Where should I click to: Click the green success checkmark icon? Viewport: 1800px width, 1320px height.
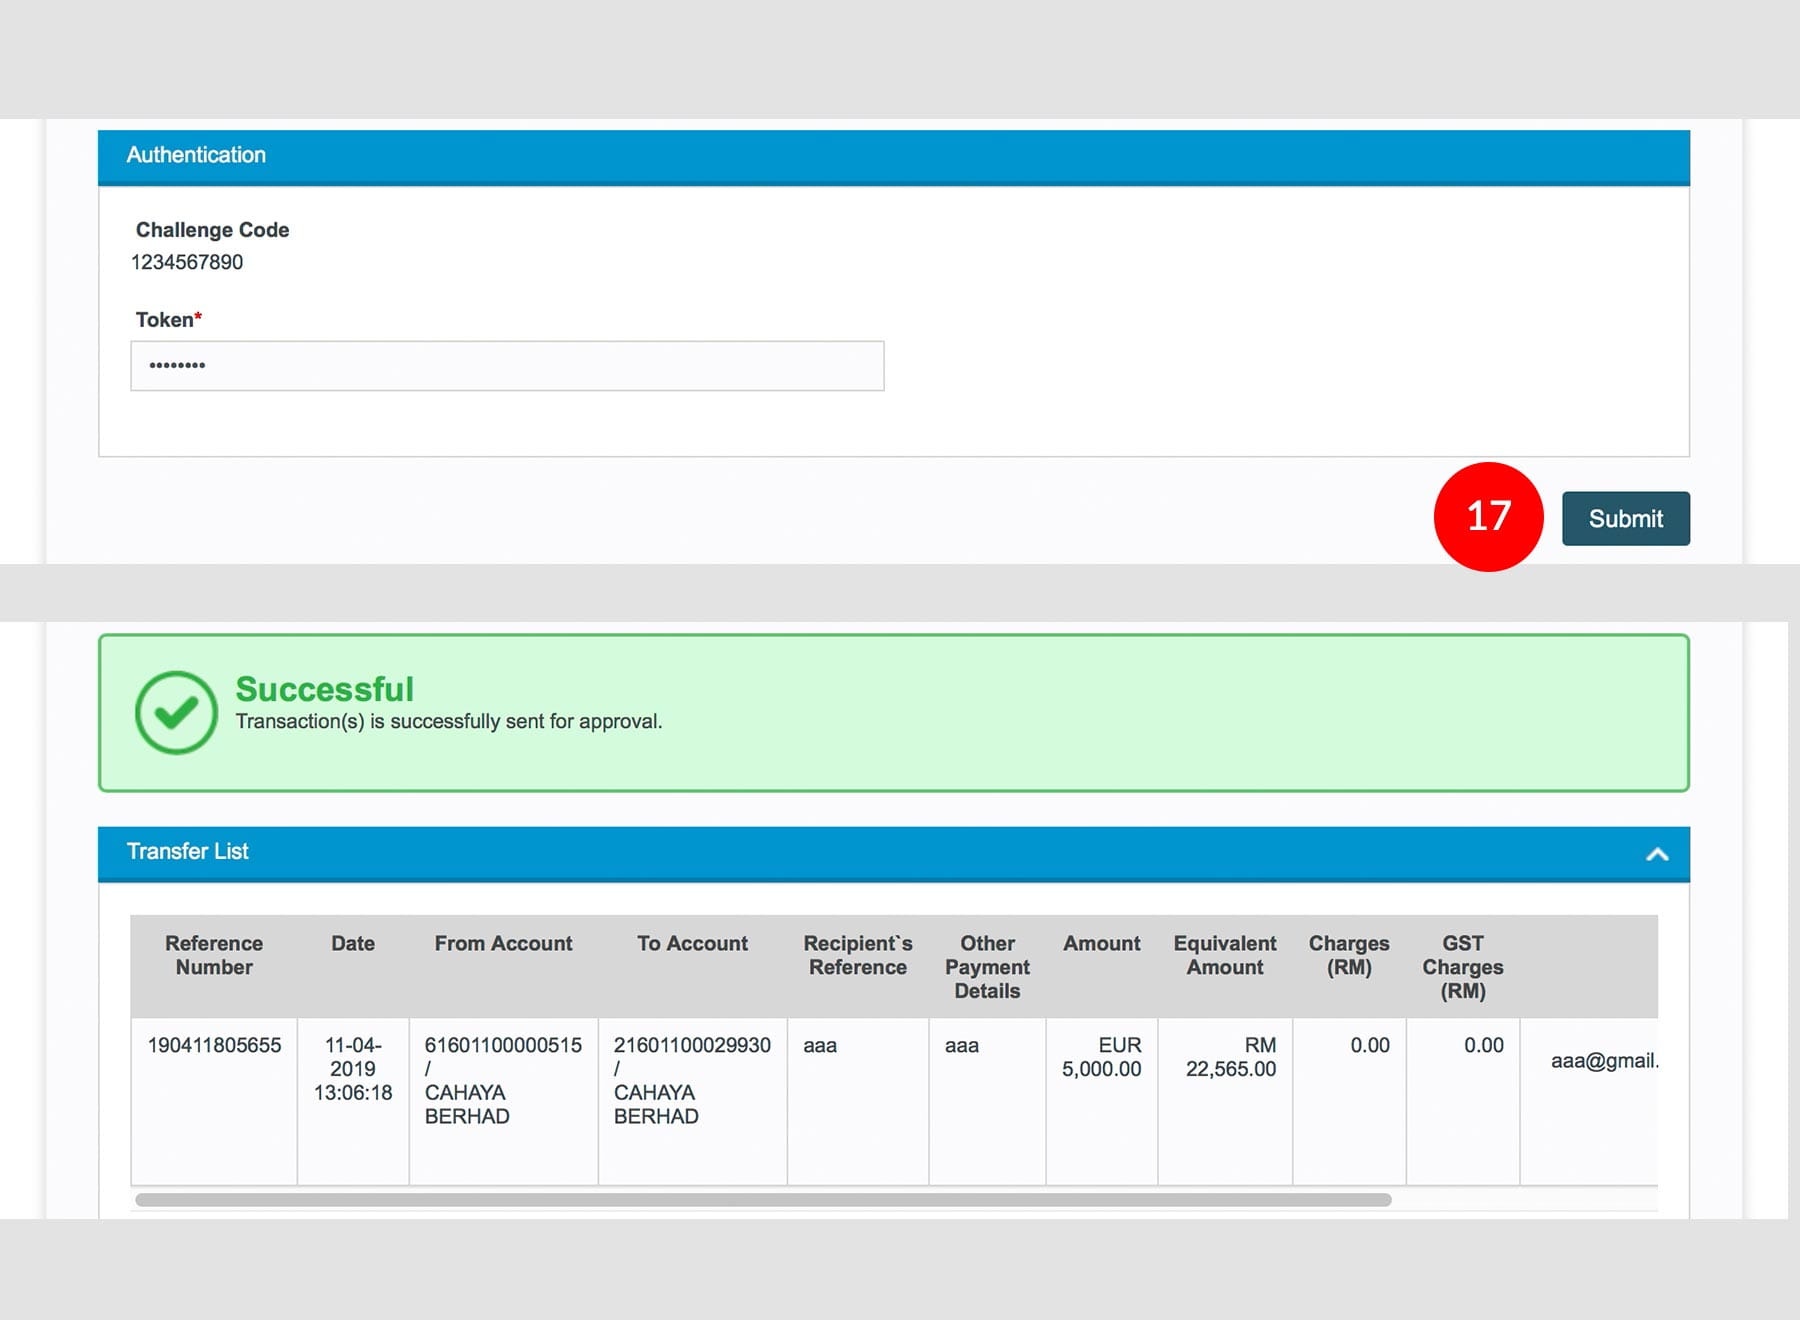(176, 712)
